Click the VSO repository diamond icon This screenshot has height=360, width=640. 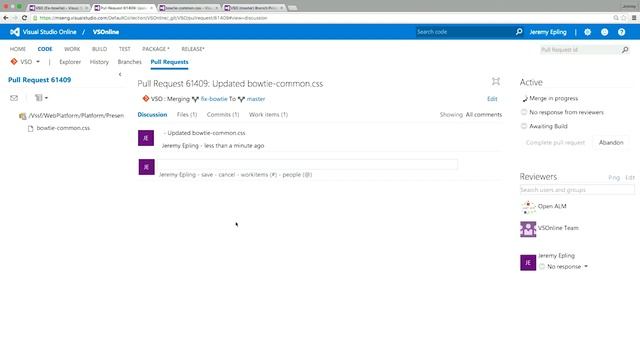coord(14,62)
